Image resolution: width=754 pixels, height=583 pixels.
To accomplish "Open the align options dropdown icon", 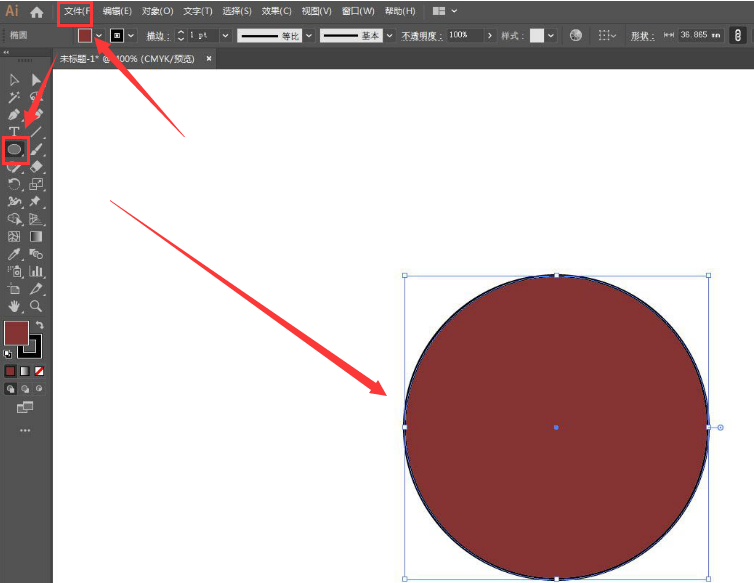I will pos(607,35).
